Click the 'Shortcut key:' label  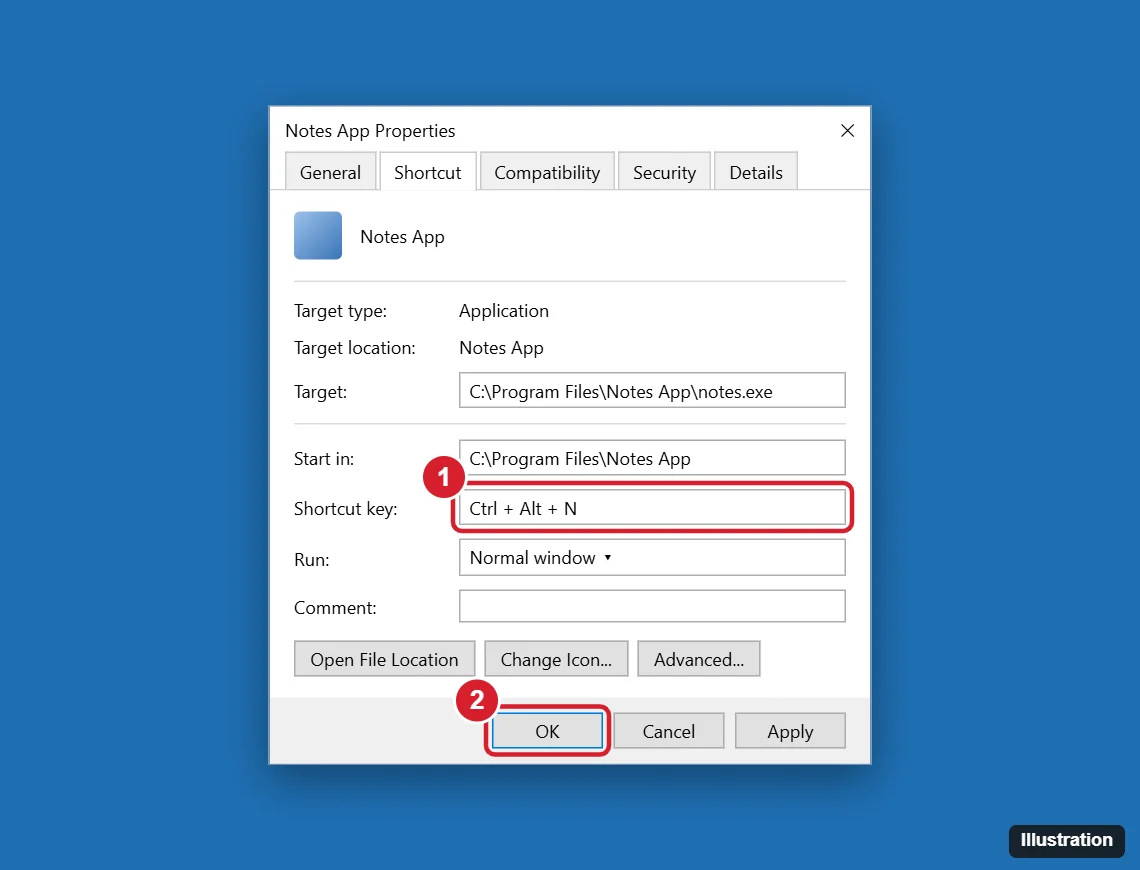coord(345,509)
